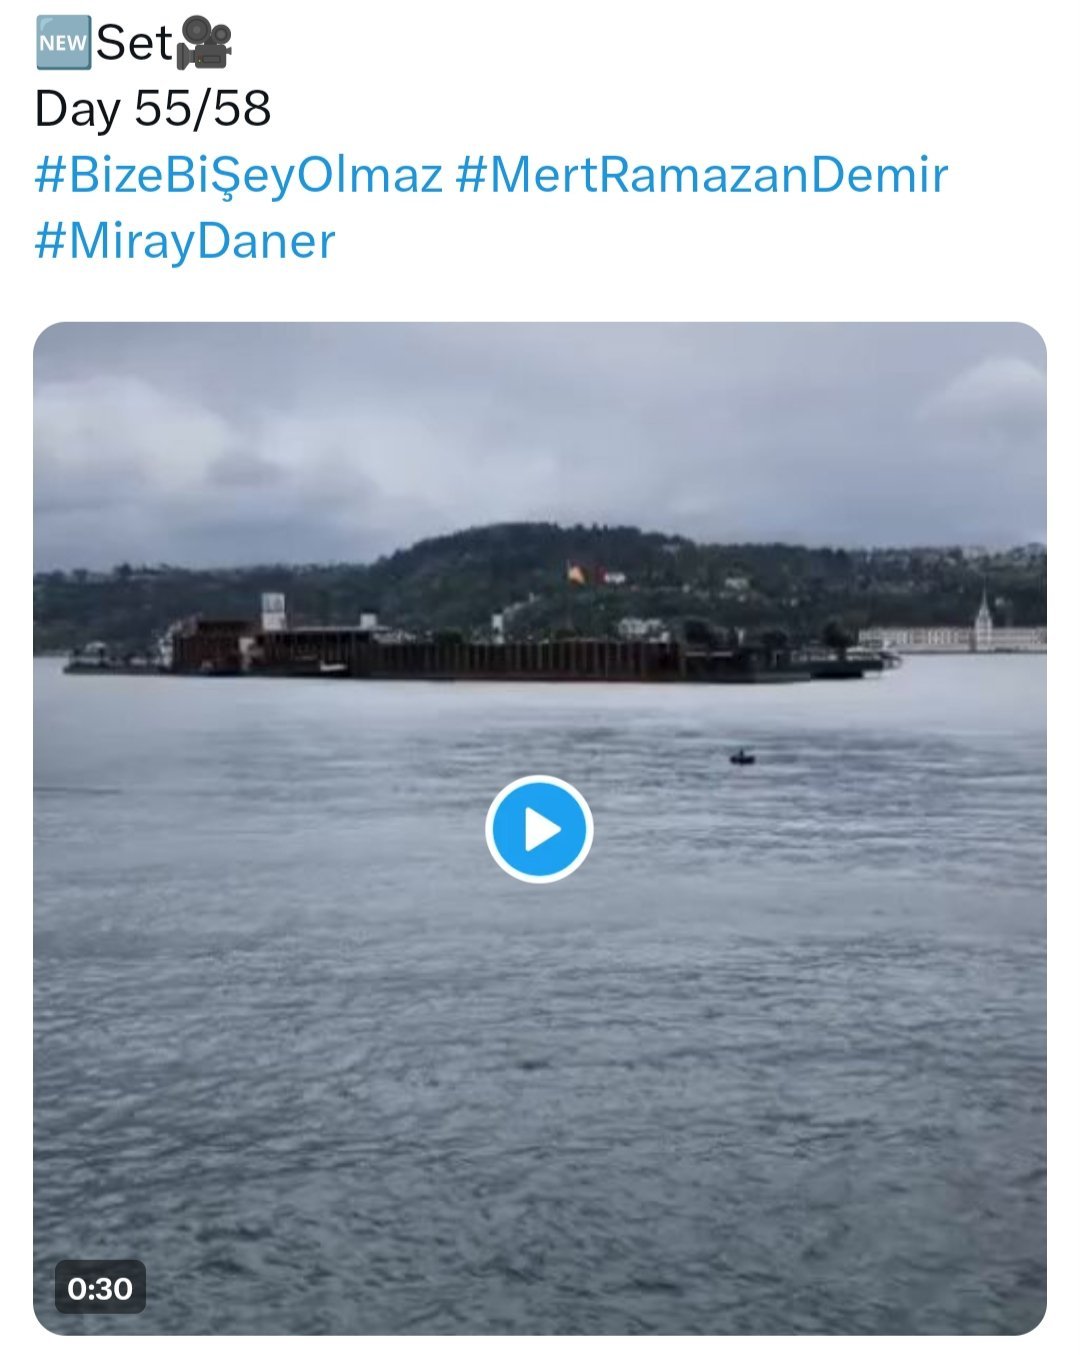Open the #BizeBiŞeyOlmaz hashtag
The image size is (1080, 1355).
pyautogui.click(x=238, y=175)
